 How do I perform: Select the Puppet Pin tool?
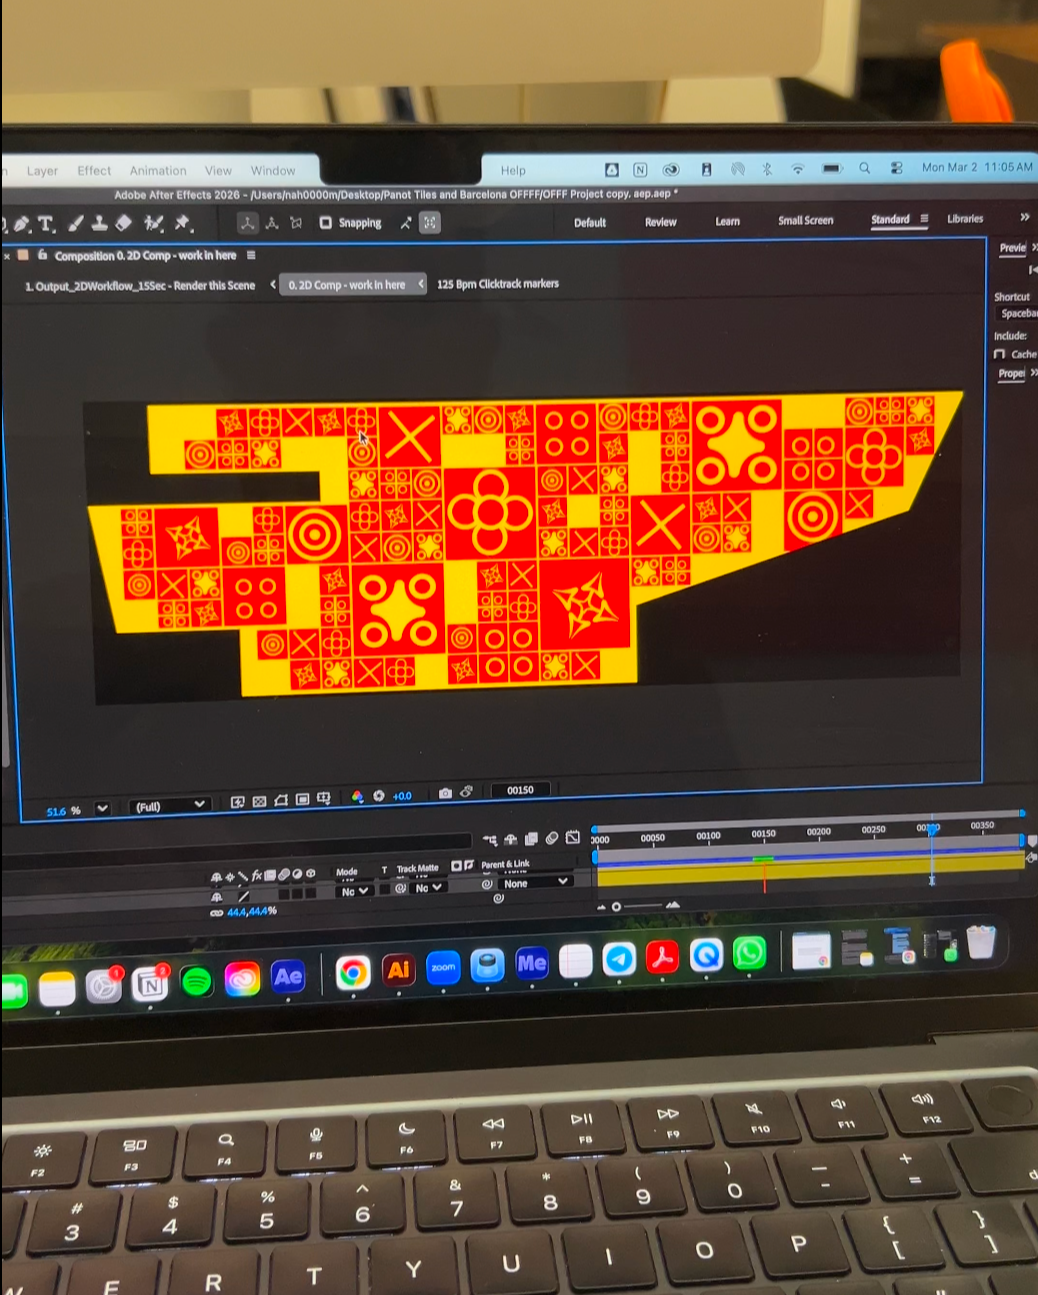point(183,223)
